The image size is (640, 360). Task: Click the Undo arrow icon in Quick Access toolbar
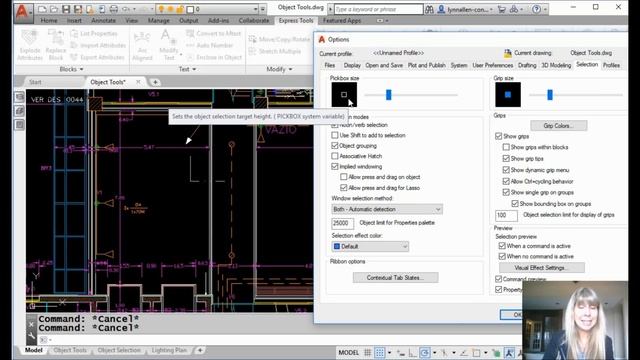click(126, 9)
